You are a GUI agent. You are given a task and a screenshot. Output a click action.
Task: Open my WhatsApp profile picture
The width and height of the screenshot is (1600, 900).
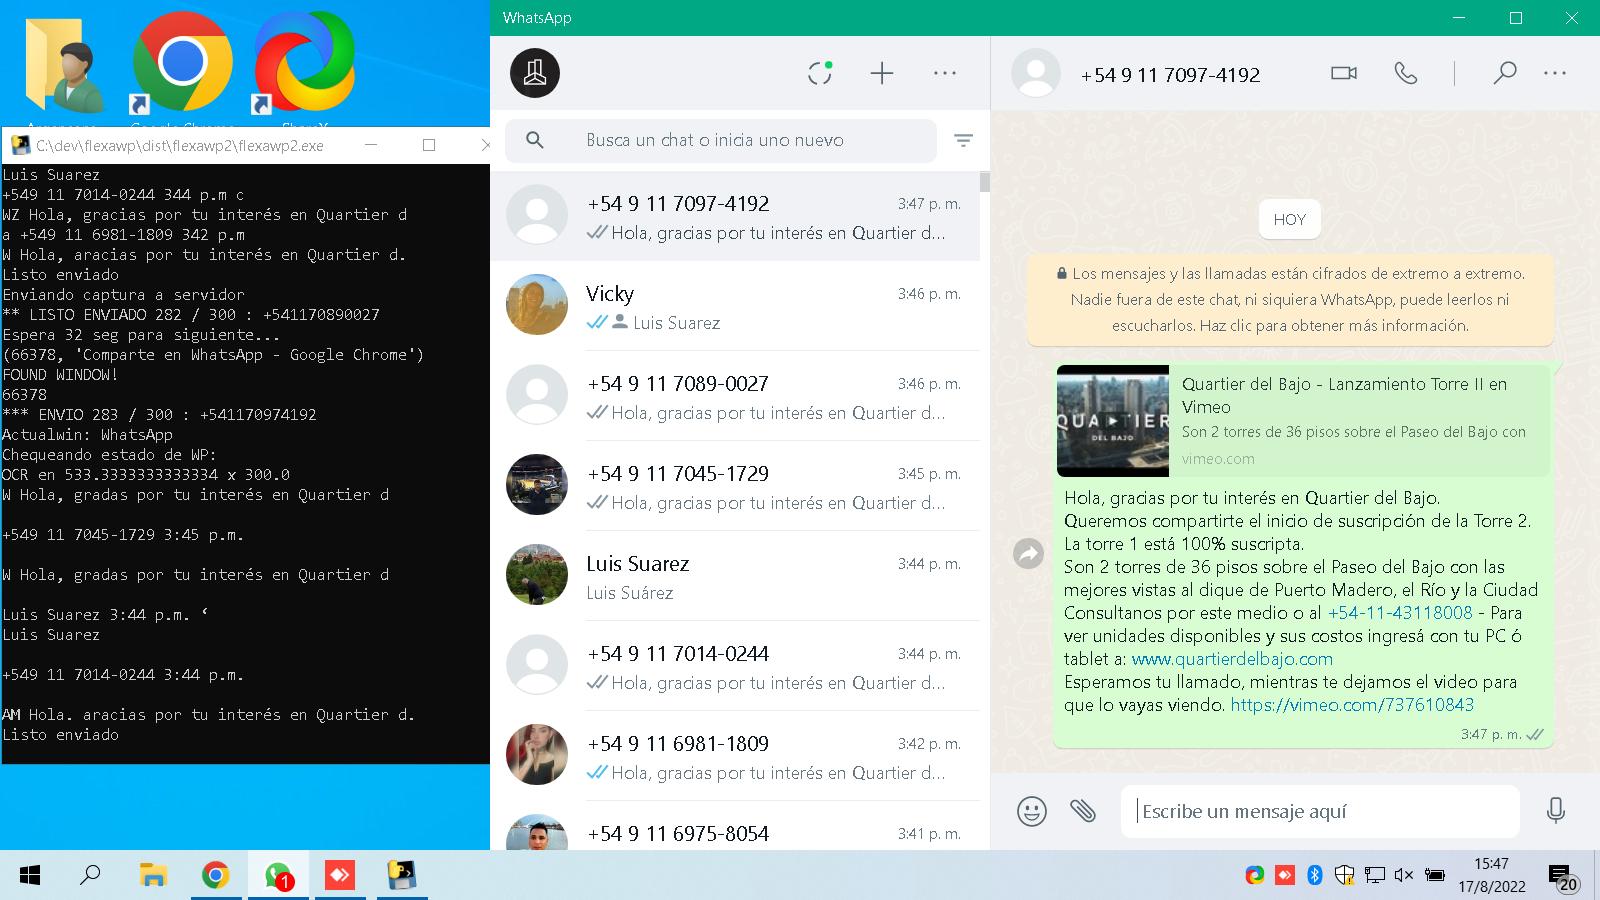pos(535,73)
